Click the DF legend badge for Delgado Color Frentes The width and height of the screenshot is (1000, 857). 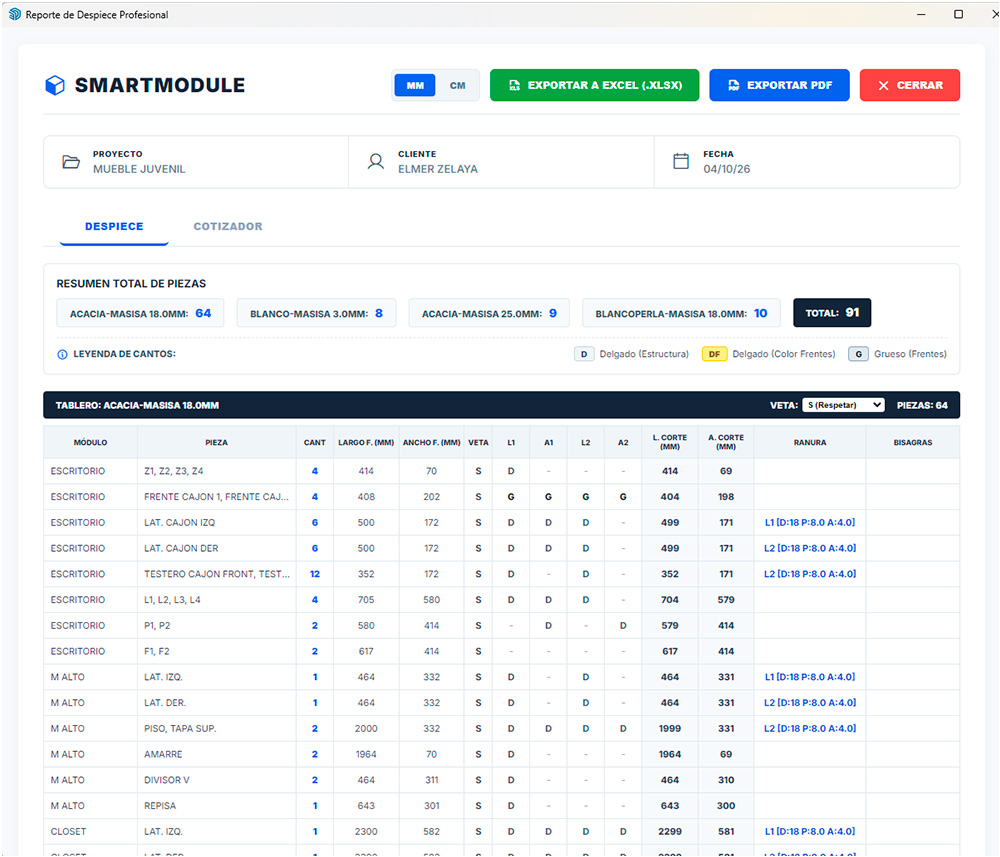click(714, 354)
